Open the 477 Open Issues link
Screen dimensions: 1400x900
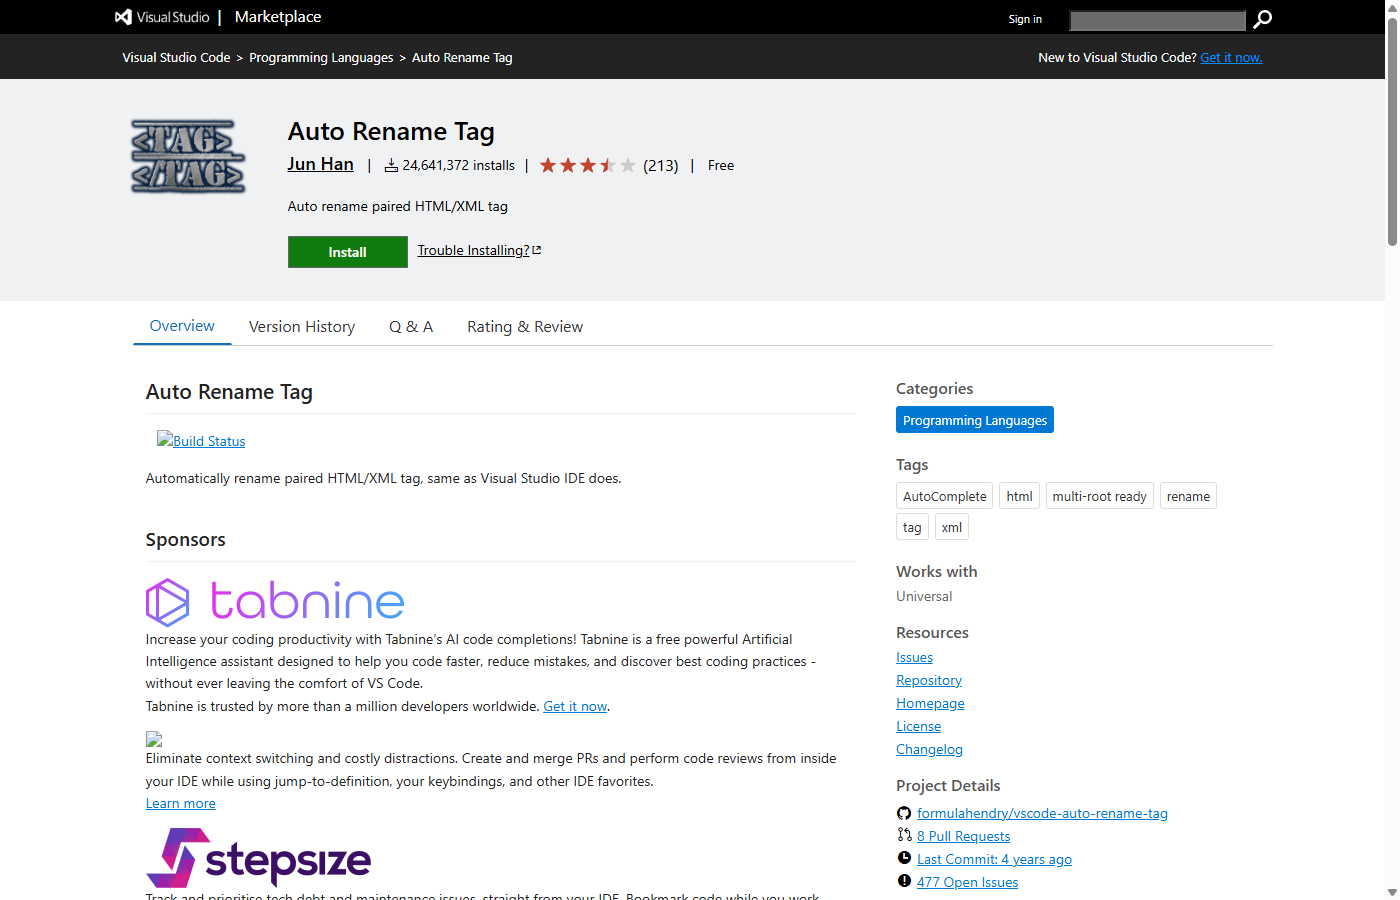[967, 882]
